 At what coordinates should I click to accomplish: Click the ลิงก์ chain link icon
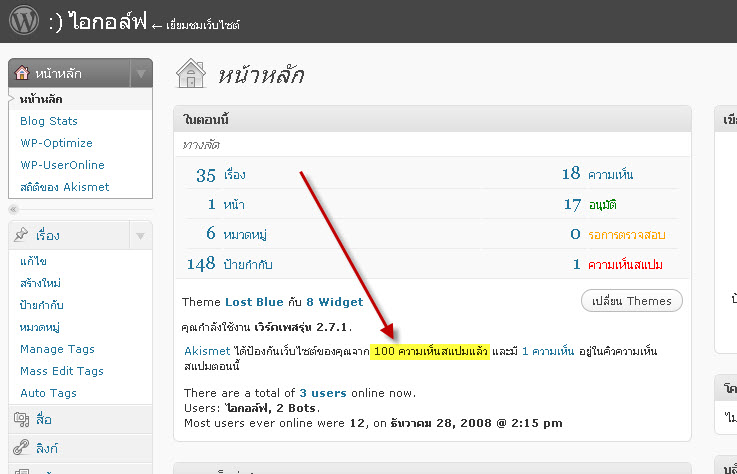[x=21, y=448]
